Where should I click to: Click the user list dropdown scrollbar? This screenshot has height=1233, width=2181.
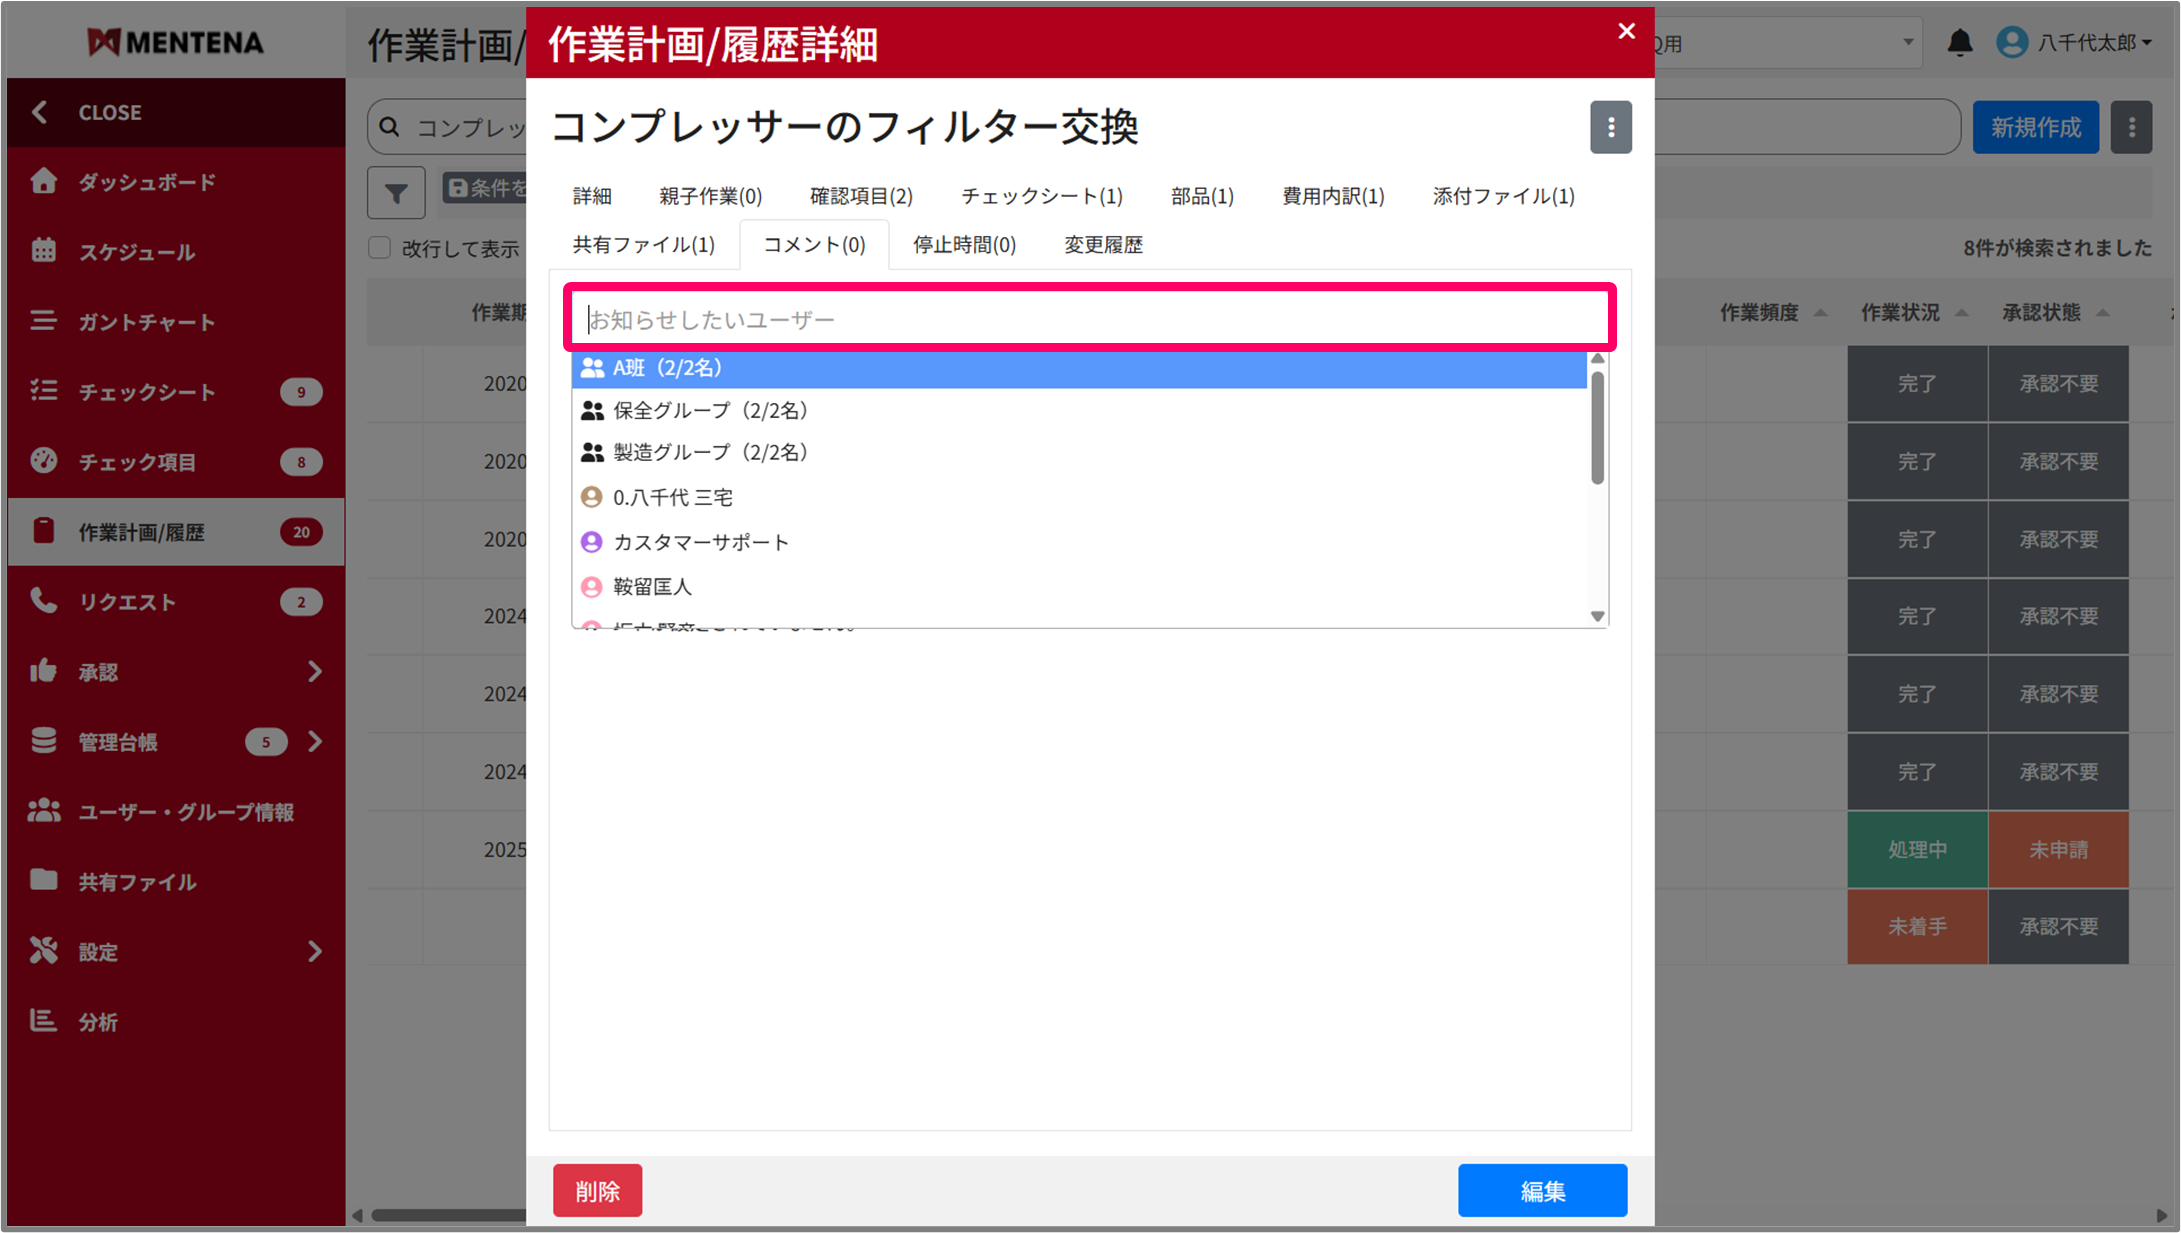click(1597, 430)
